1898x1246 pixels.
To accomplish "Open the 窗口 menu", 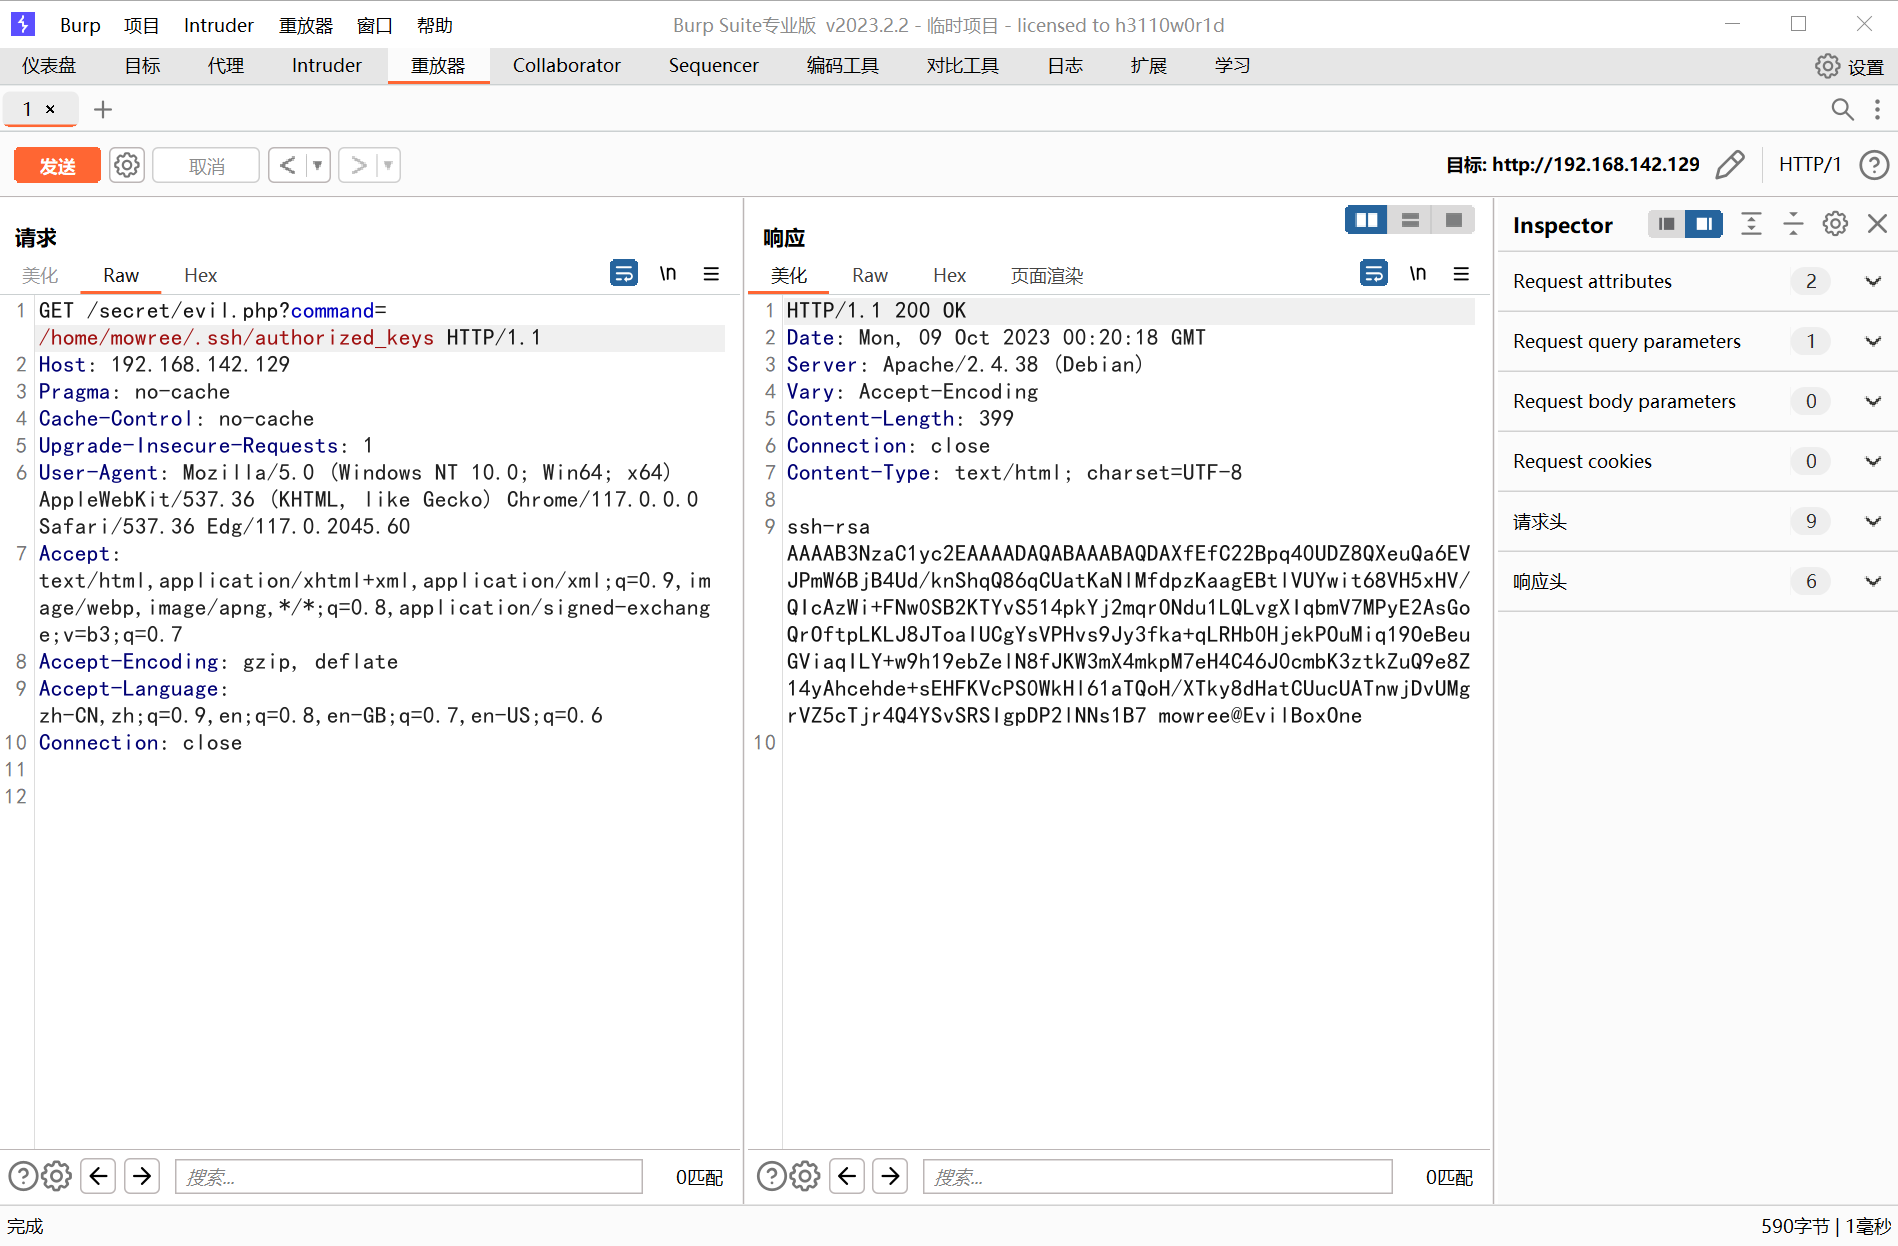I will tap(374, 25).
